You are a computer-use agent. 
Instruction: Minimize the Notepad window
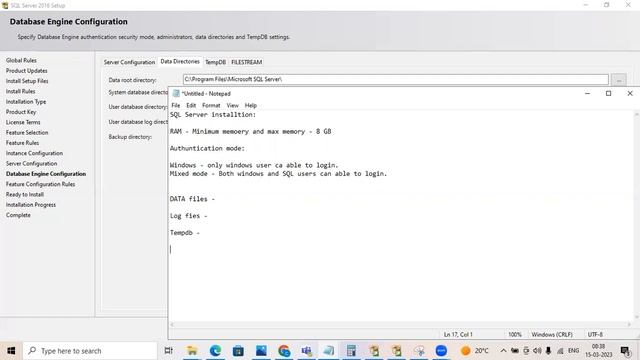(x=587, y=93)
